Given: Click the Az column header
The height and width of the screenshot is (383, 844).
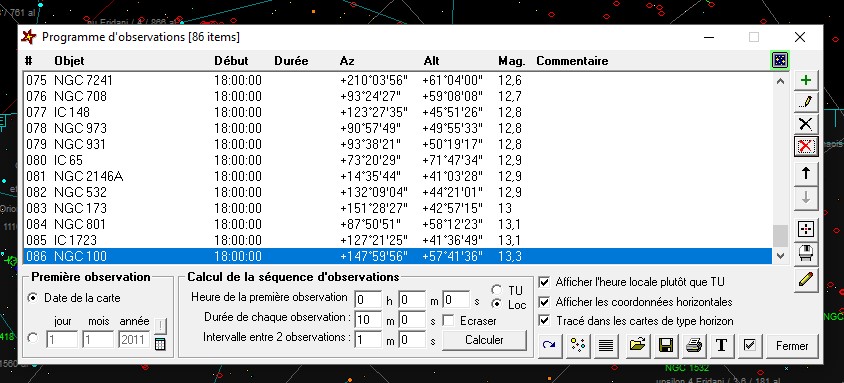Looking at the screenshot, I should (347, 61).
